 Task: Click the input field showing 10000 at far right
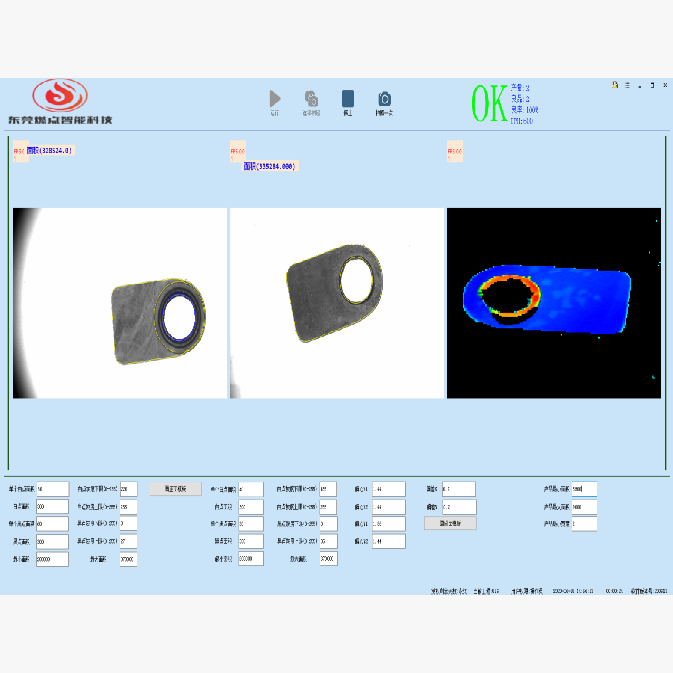click(584, 489)
